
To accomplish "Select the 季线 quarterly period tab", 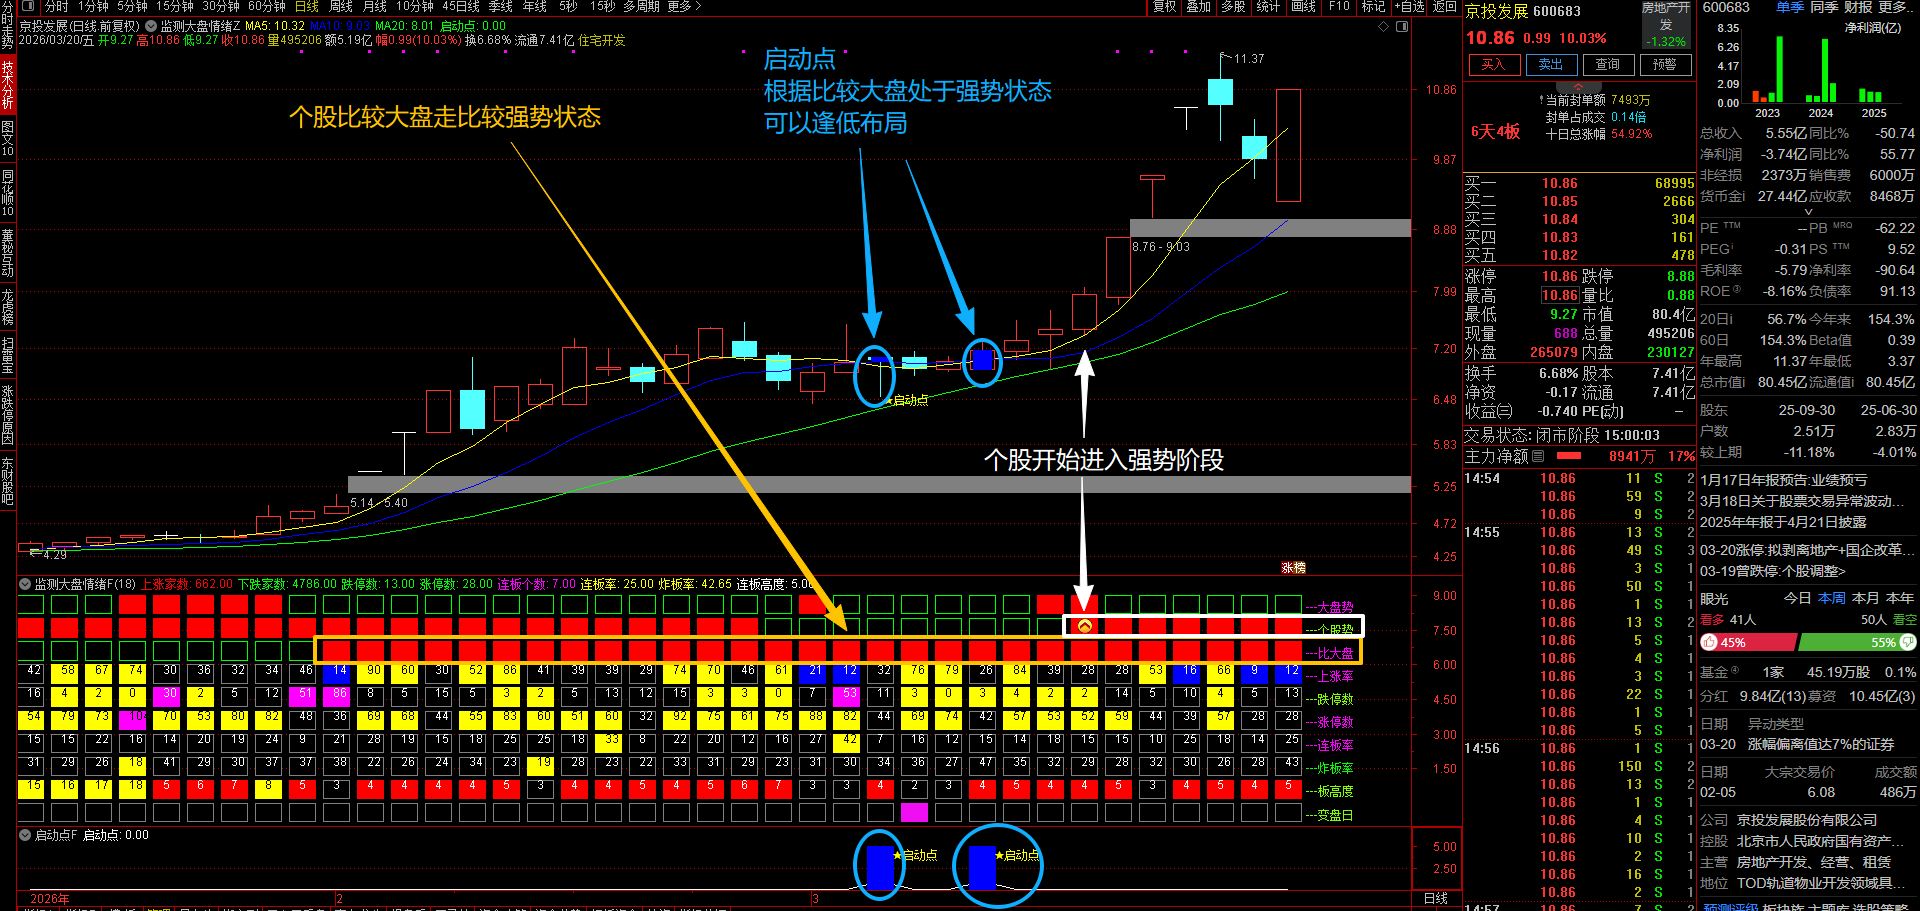I will [500, 7].
